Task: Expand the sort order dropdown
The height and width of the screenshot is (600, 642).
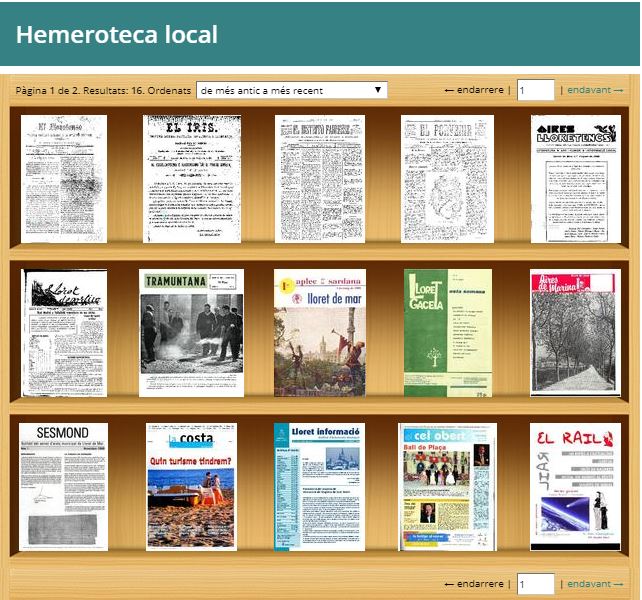Action: pos(291,90)
